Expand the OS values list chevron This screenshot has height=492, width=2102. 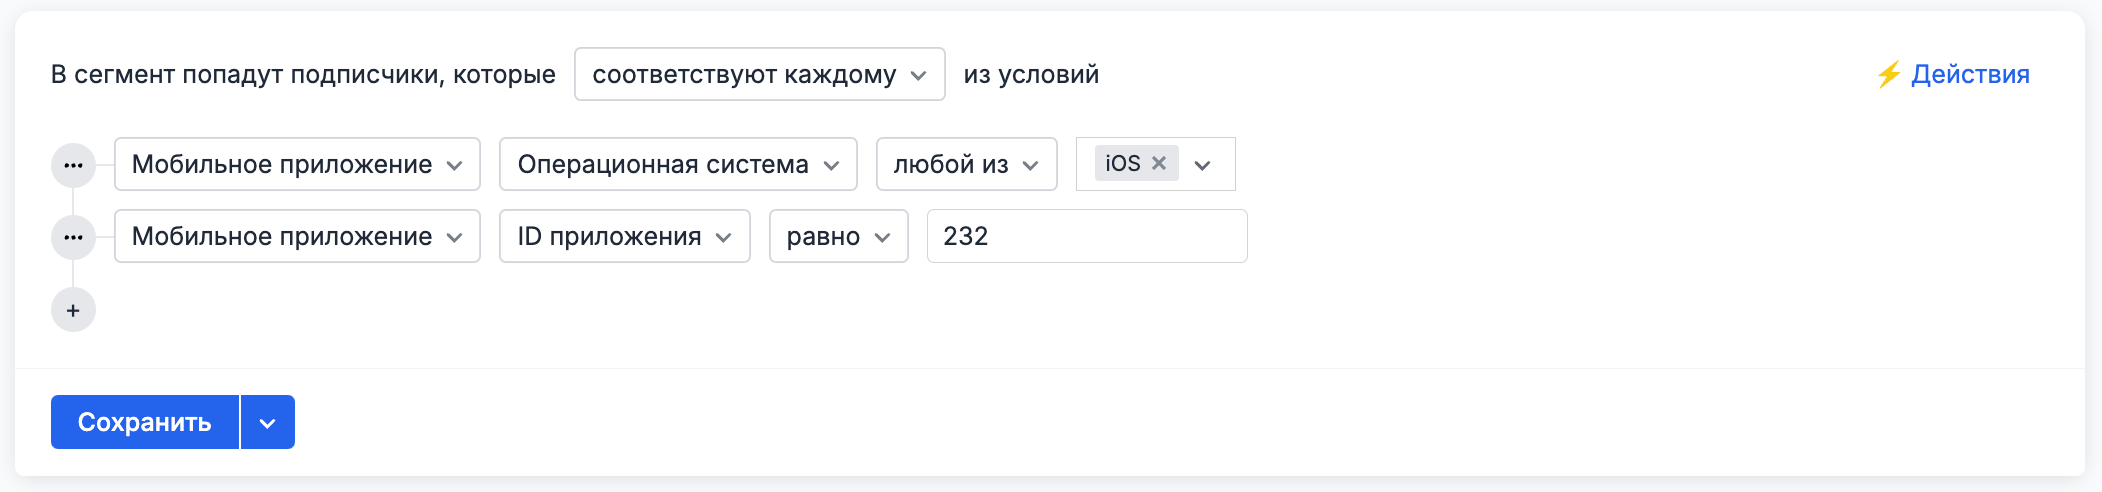pos(1203,165)
